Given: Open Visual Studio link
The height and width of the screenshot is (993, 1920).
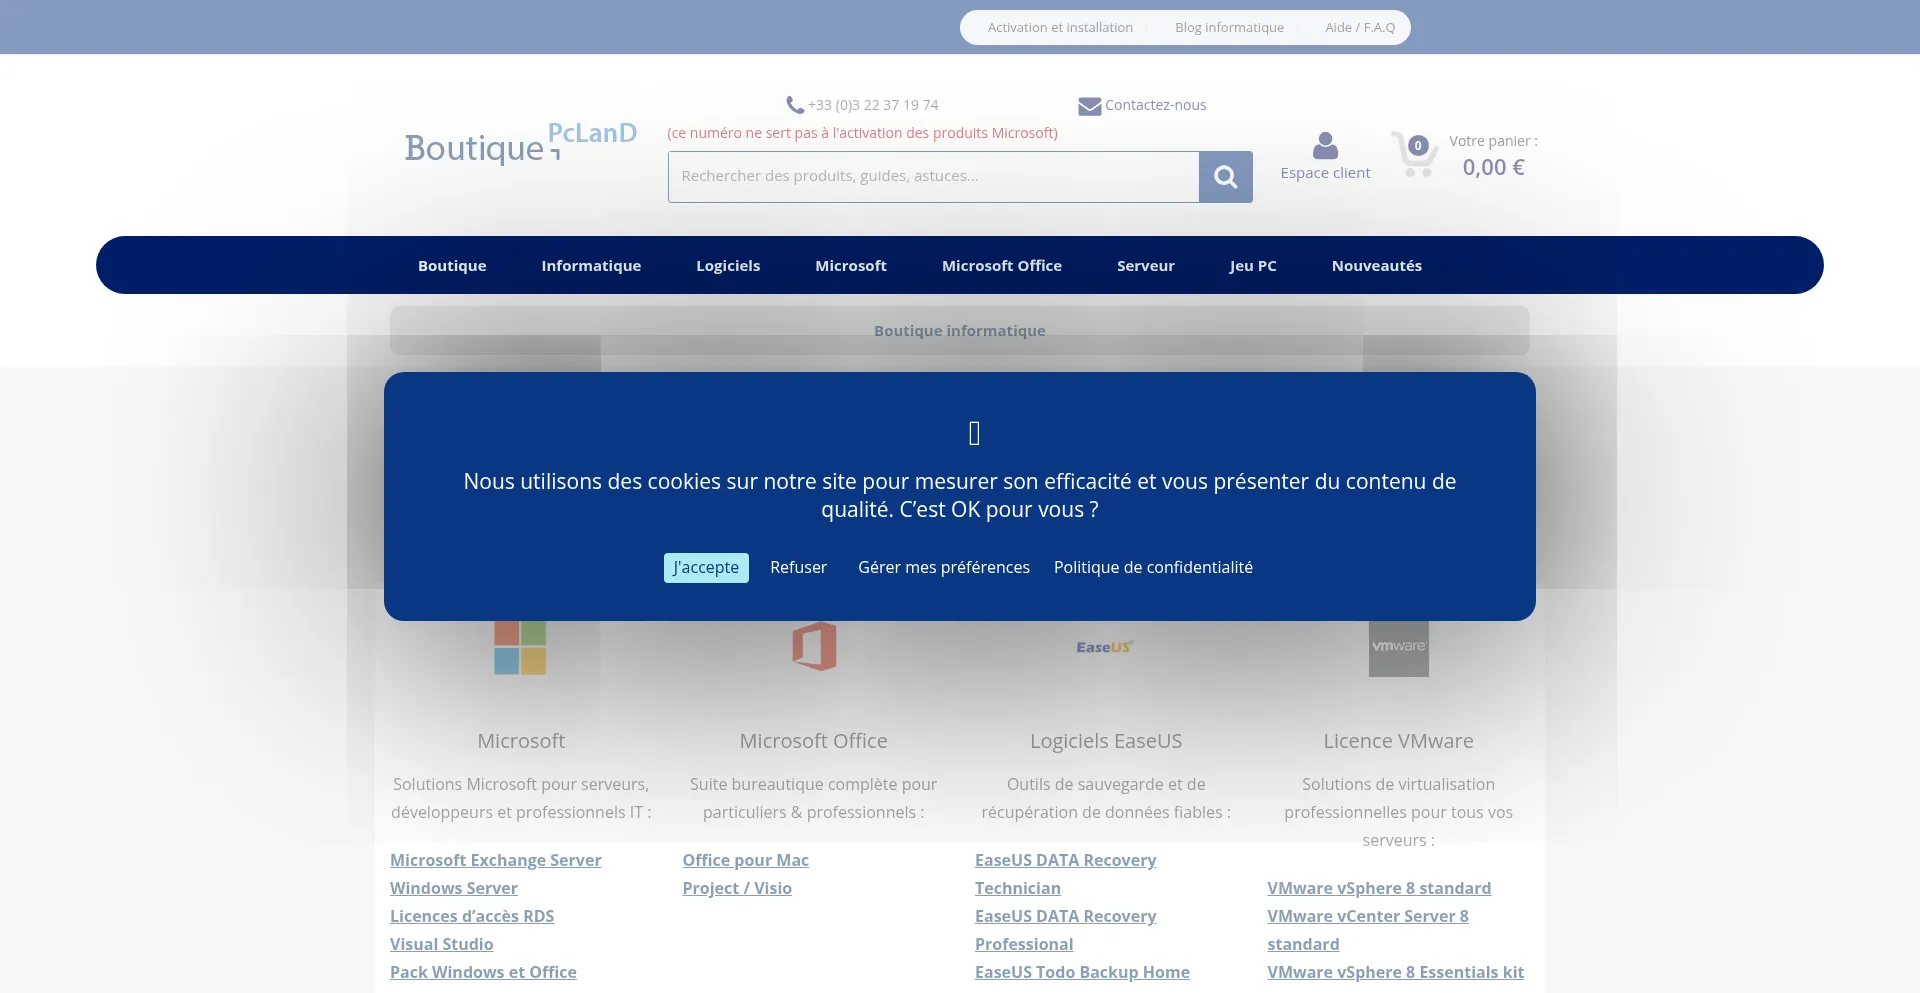Looking at the screenshot, I should point(441,945).
